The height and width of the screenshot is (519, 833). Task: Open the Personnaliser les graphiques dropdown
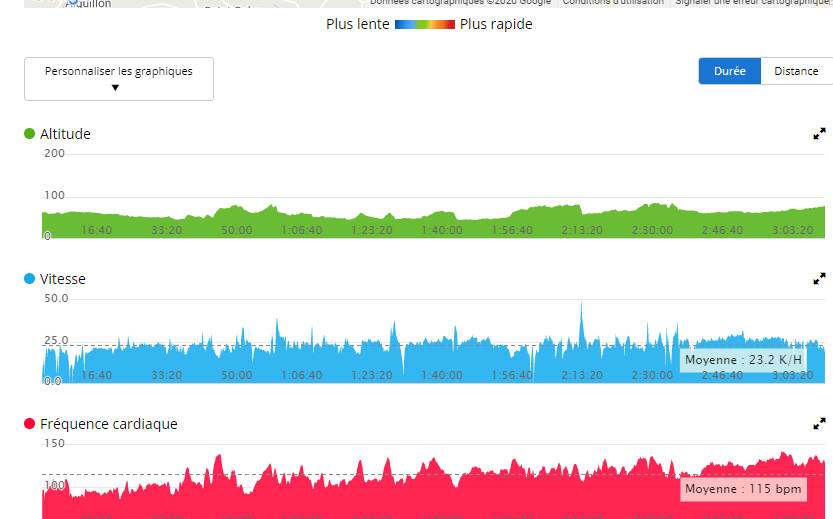coord(119,79)
